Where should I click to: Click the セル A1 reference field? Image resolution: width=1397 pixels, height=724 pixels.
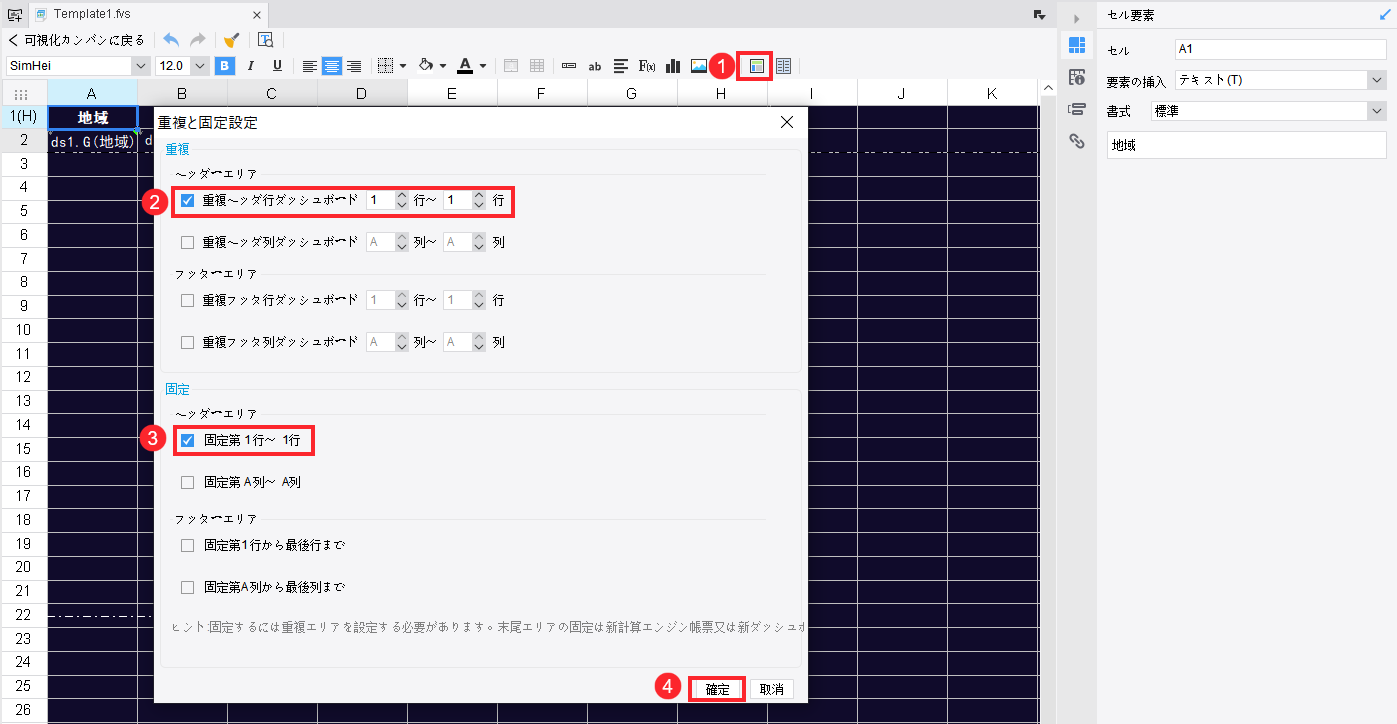point(1280,49)
